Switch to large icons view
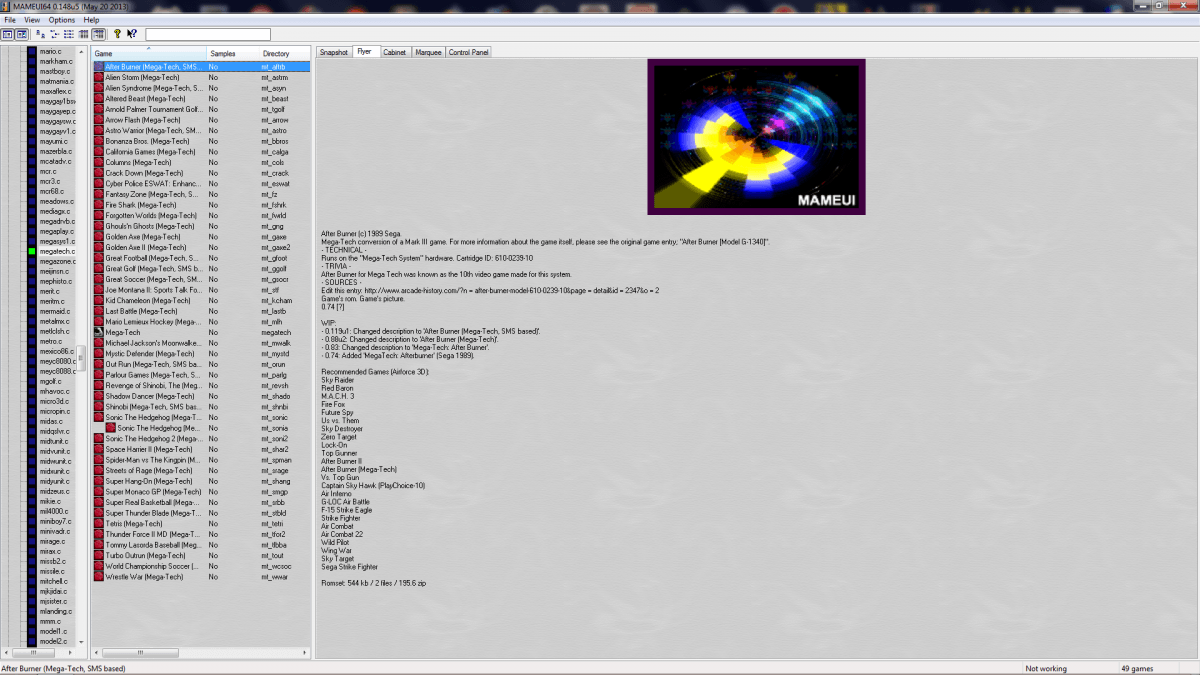 (x=40, y=34)
